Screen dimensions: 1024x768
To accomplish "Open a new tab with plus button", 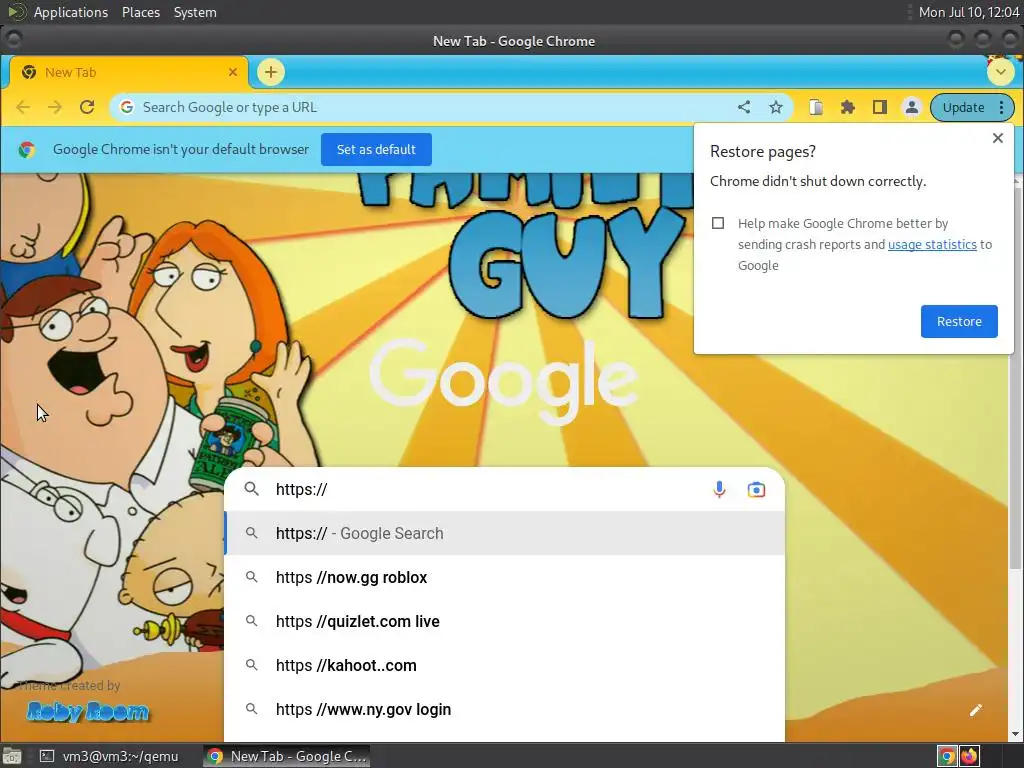I will [271, 72].
